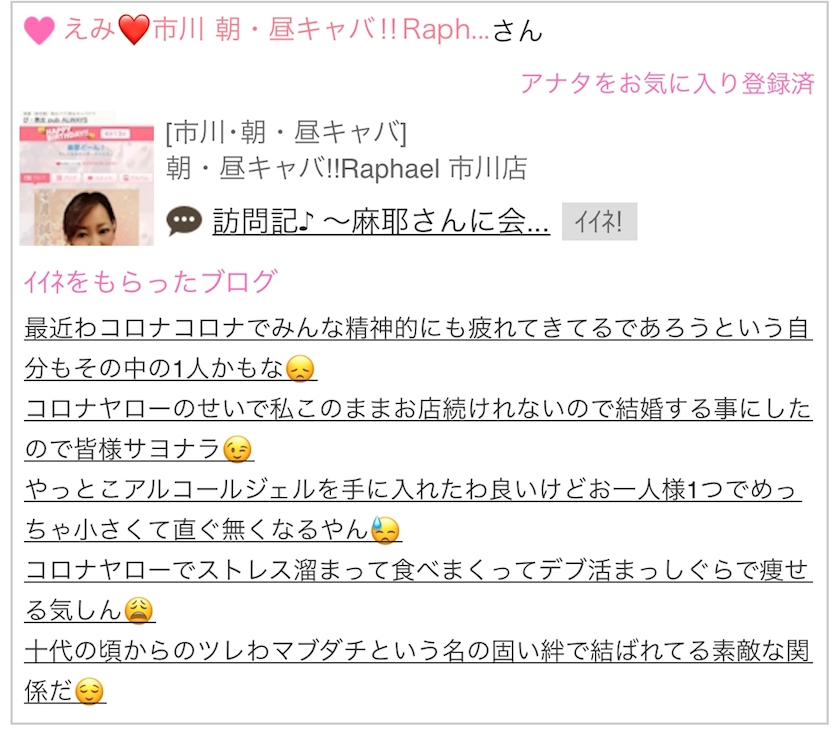Click shop name 朝・昼キャバ!!Raphael 市川店
Viewport: 840px width, 733px height.
coord(346,168)
